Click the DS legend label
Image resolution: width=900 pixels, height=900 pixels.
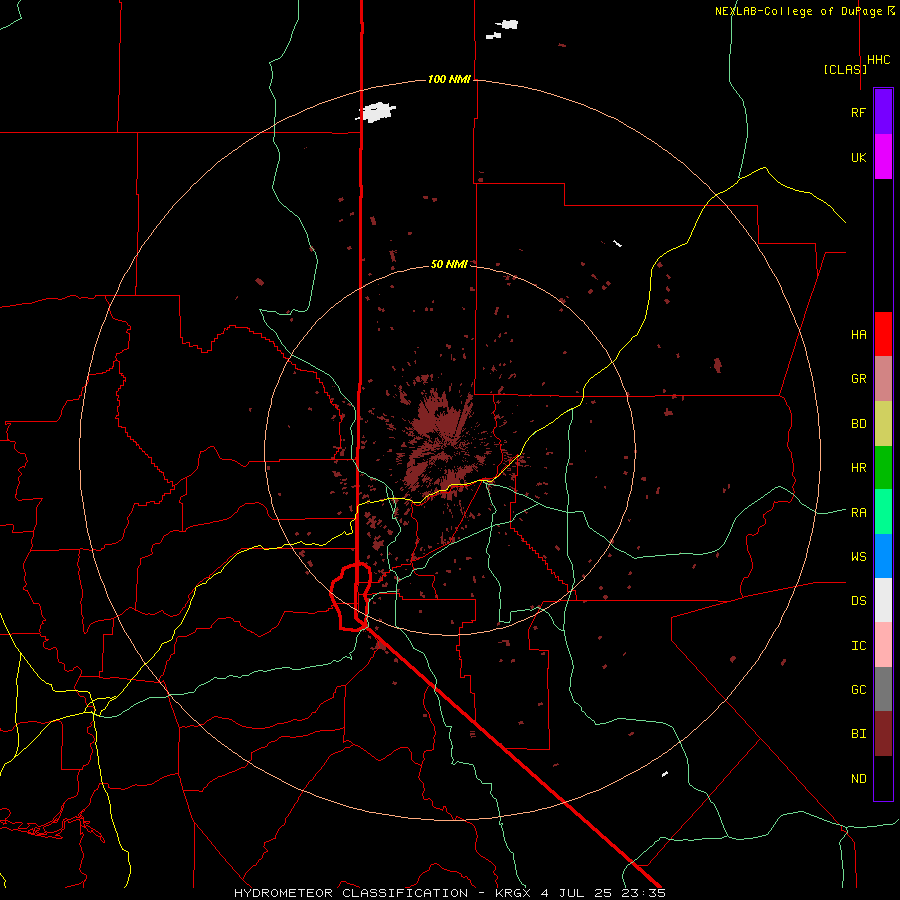pos(858,601)
